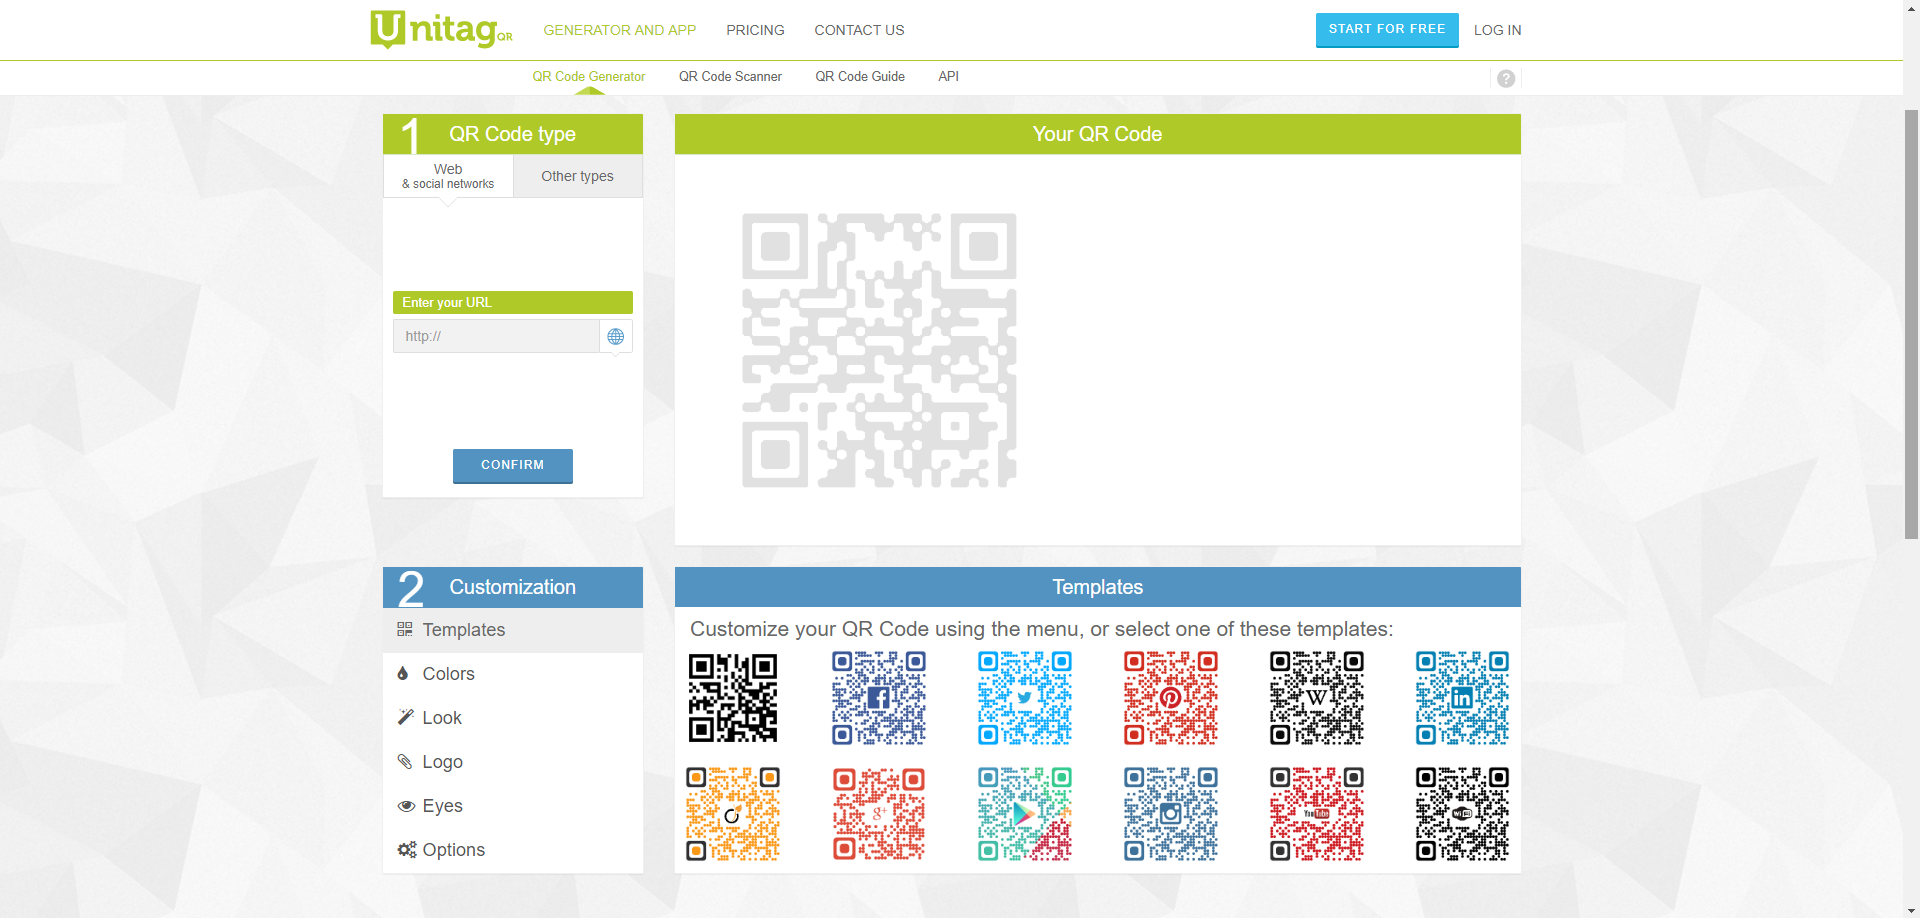Pick the Google Plus QR template
The width and height of the screenshot is (1920, 918).
coord(879,814)
